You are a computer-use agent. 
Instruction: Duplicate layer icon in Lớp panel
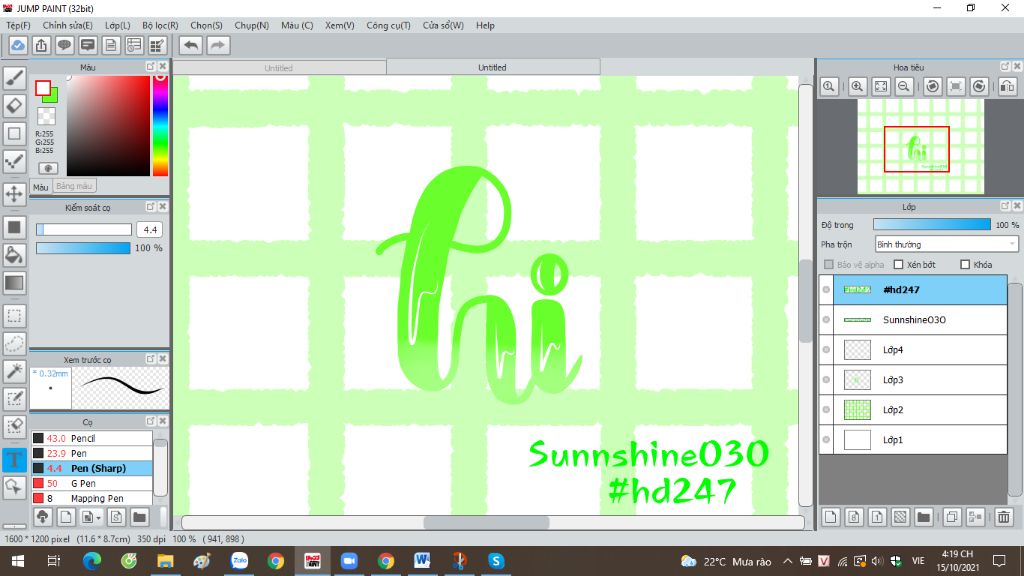pyautogui.click(x=952, y=517)
